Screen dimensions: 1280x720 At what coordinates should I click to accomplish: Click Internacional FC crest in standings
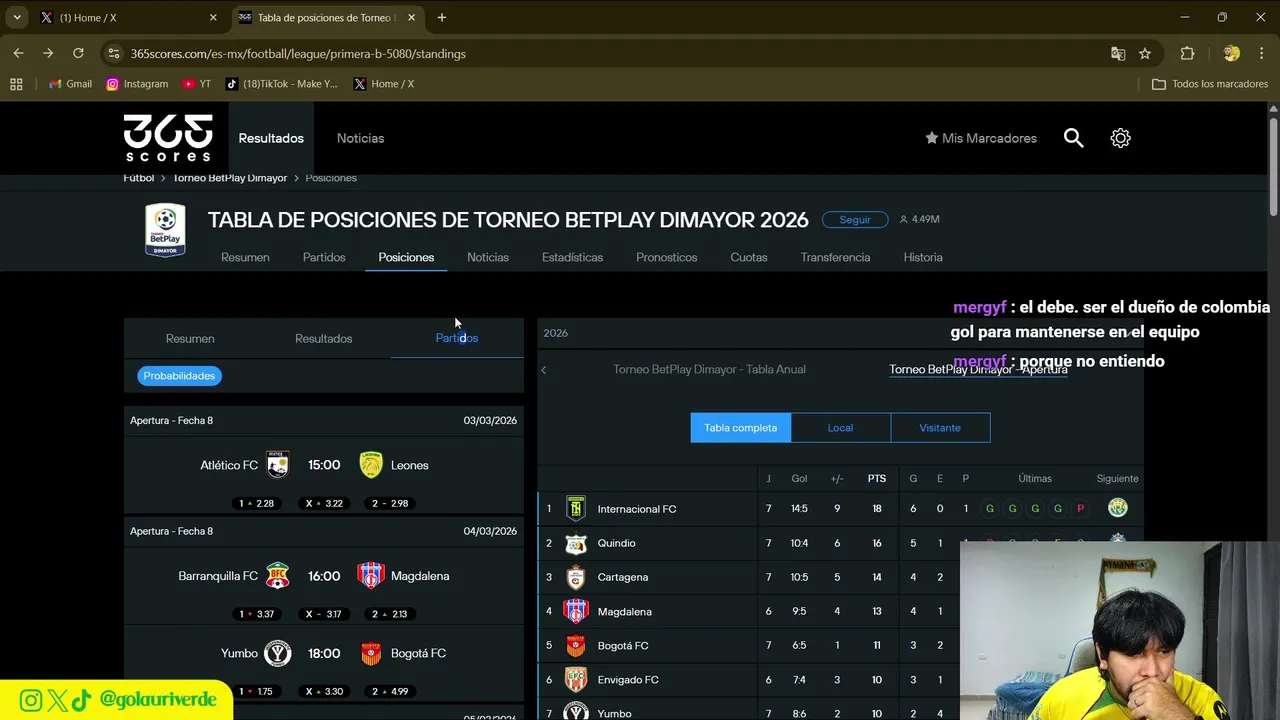(576, 509)
